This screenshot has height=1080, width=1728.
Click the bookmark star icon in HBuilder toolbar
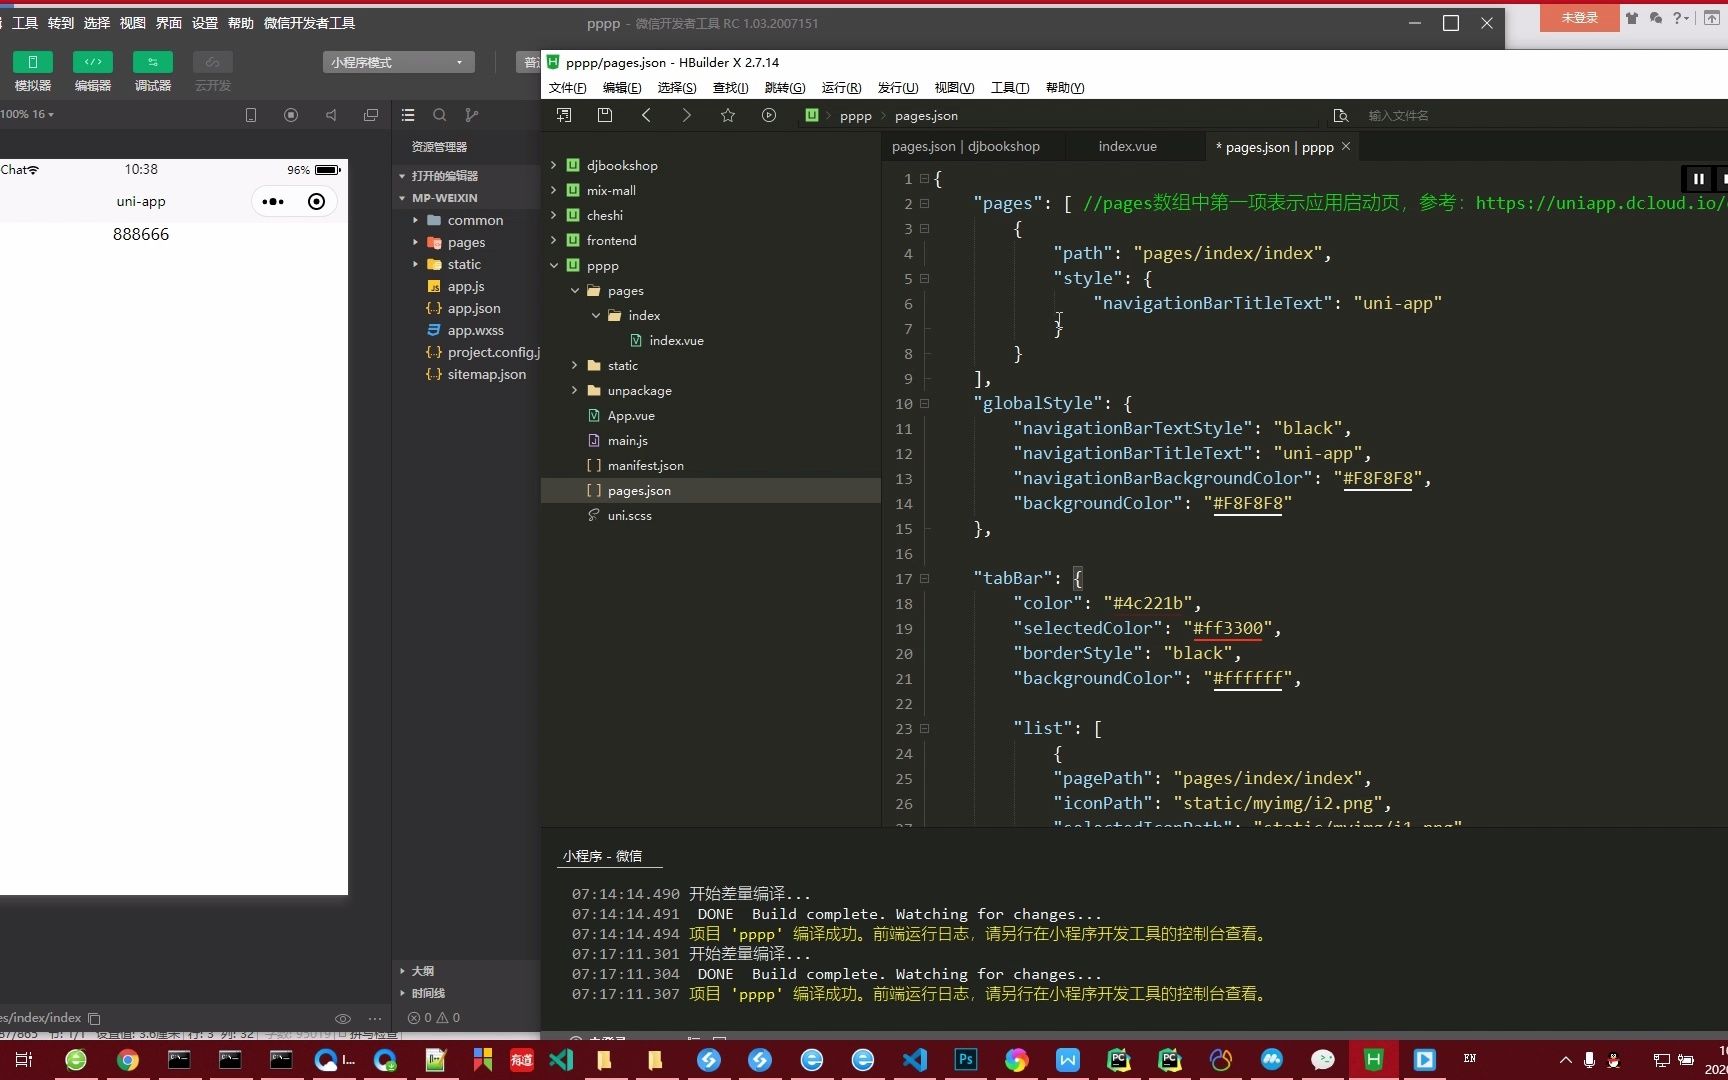pos(728,115)
